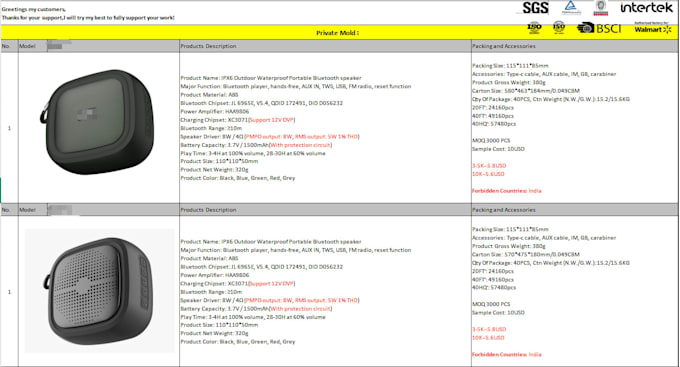
Task: Click 'Bluetooth Chipset: JL 6965E' line beside grille speaker
Action: pos(262,267)
